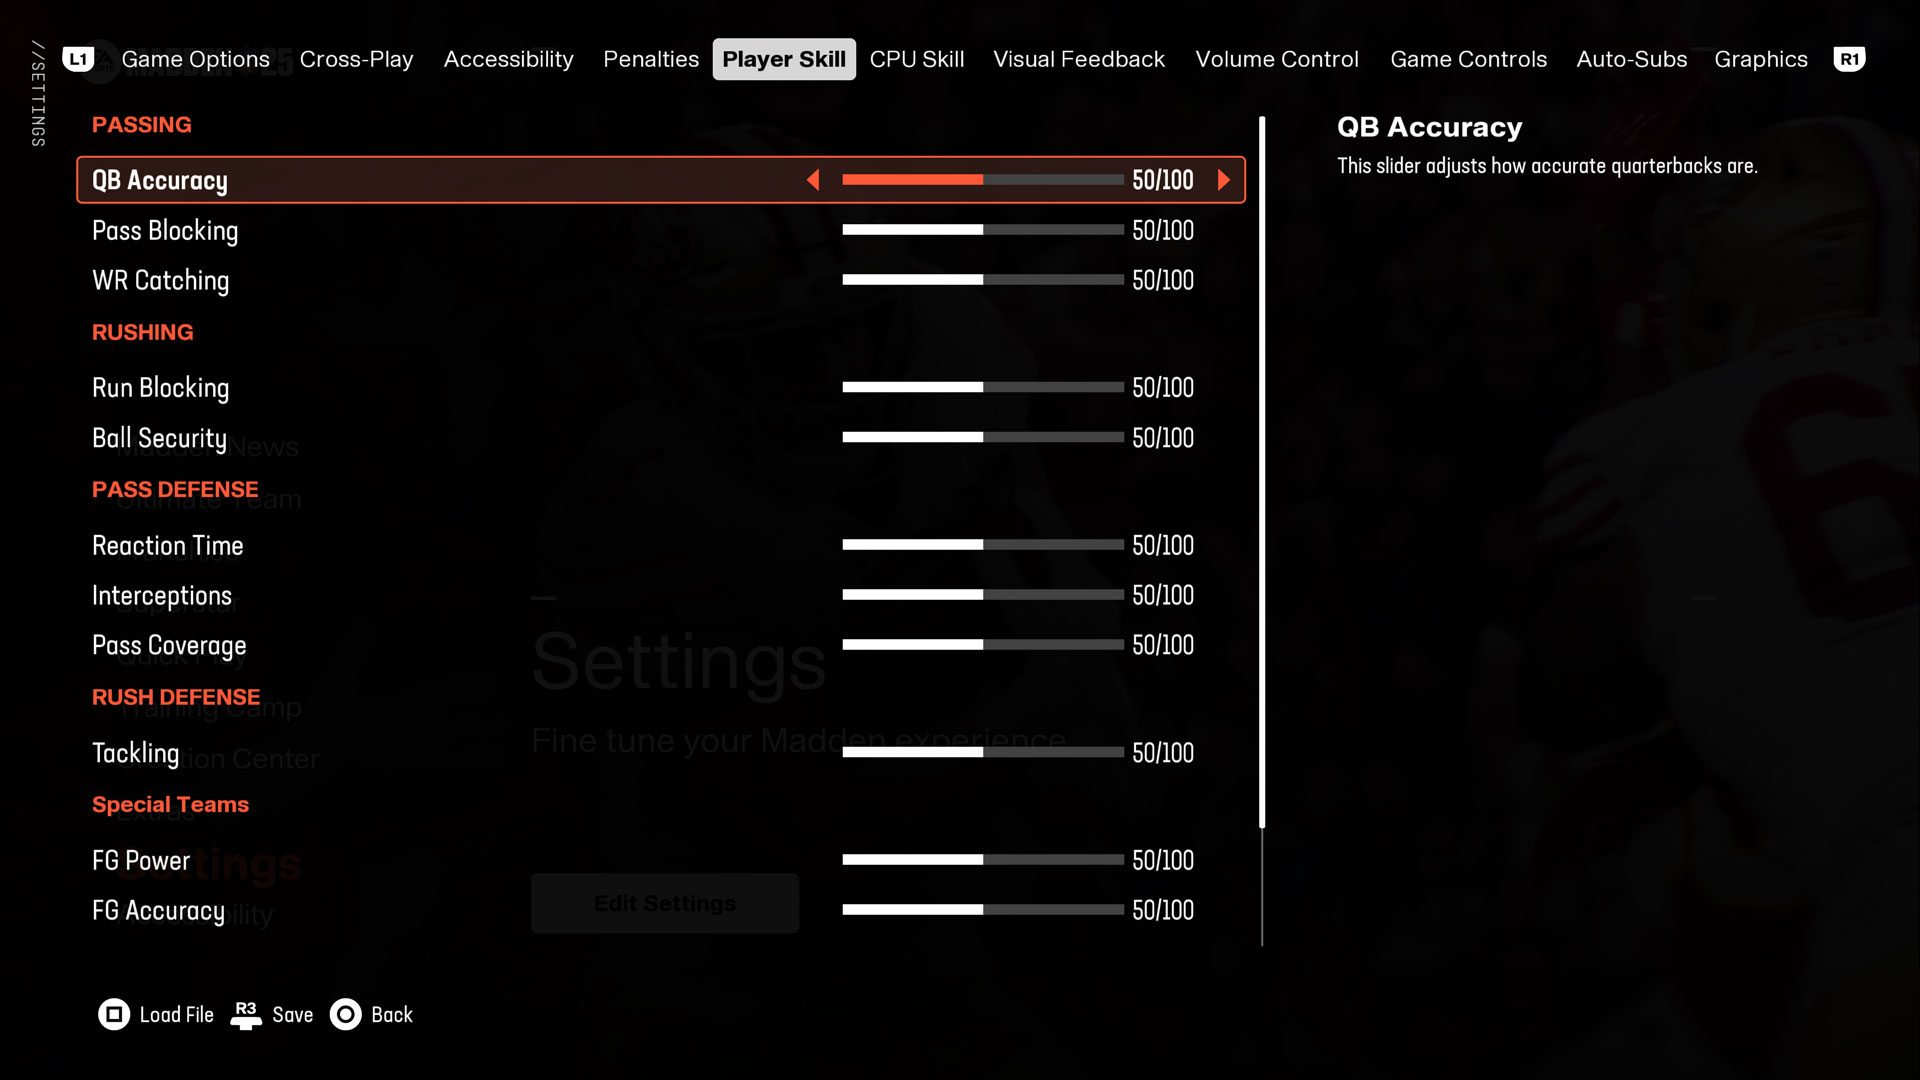Screen dimensions: 1920x1080
Task: Open the Game Options tab
Action: (194, 58)
